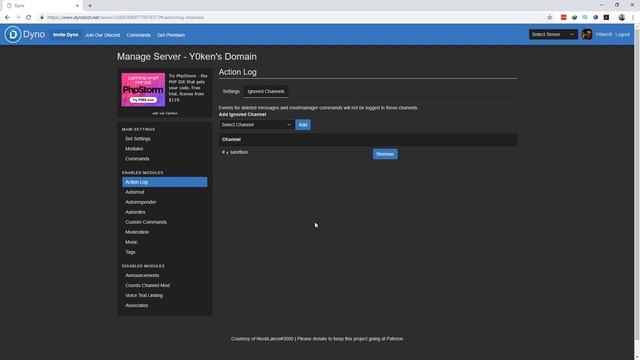Click the browser forward arrow

tap(18, 18)
